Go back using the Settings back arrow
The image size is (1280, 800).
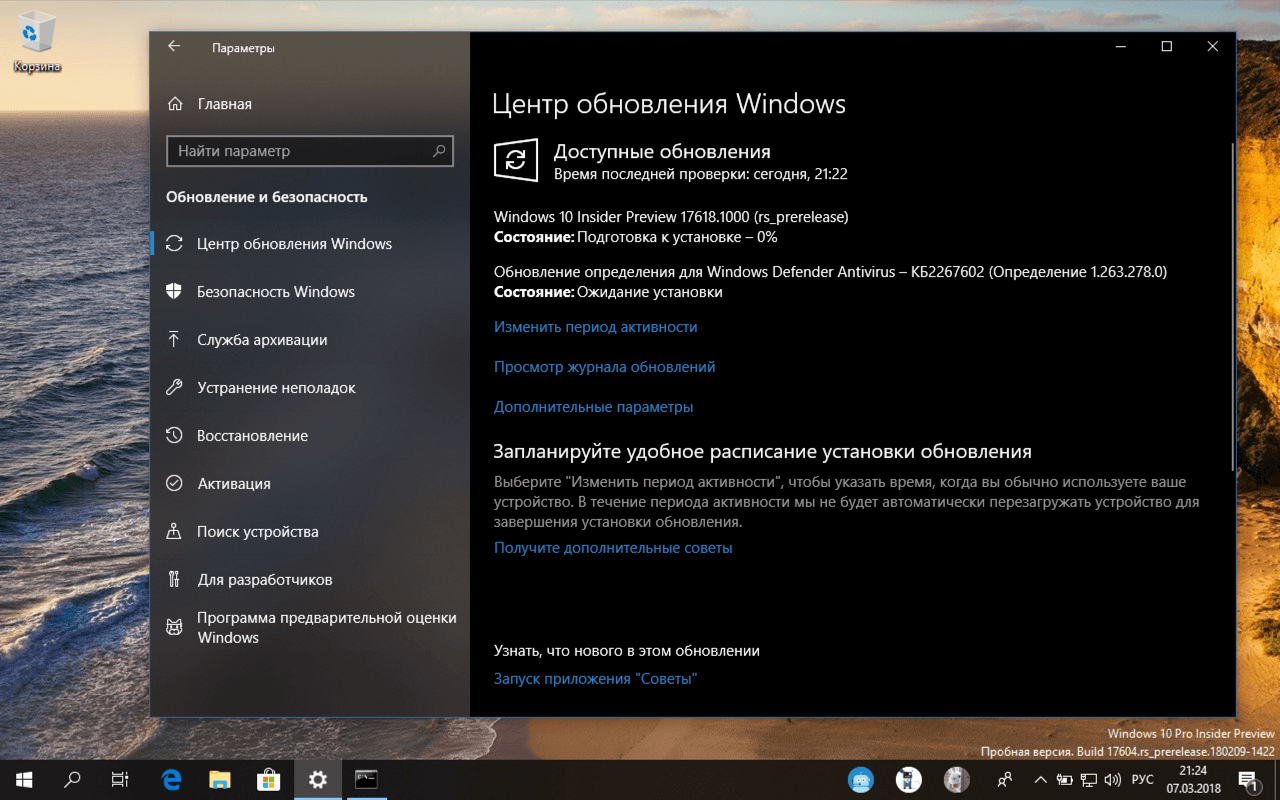(174, 47)
